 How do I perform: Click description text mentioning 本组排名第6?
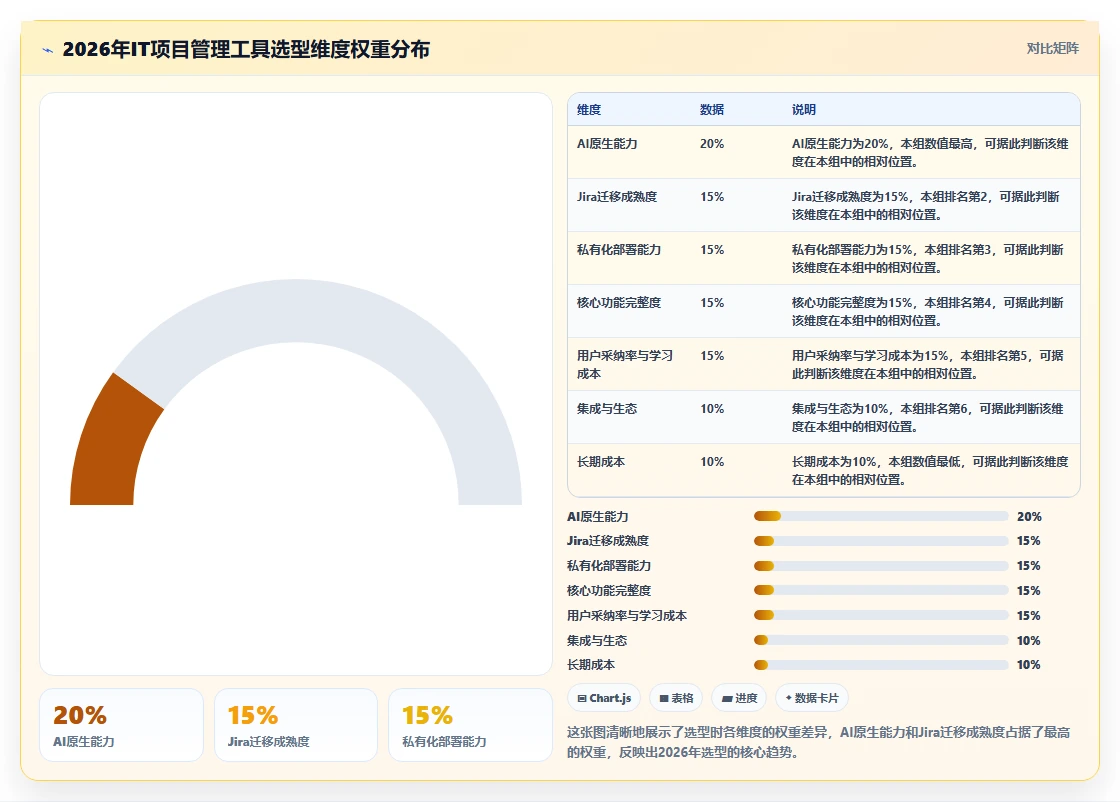(x=928, y=417)
